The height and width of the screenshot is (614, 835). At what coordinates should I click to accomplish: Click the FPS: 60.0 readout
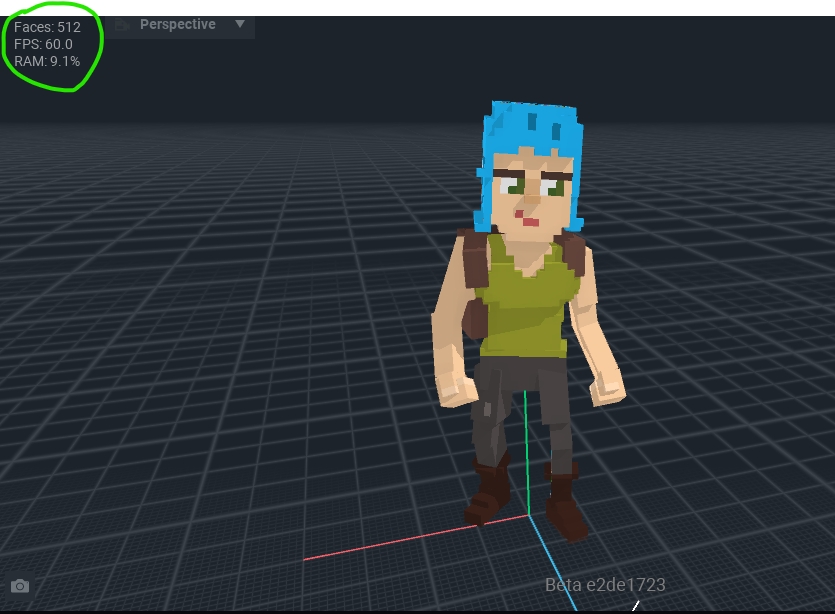pos(43,44)
